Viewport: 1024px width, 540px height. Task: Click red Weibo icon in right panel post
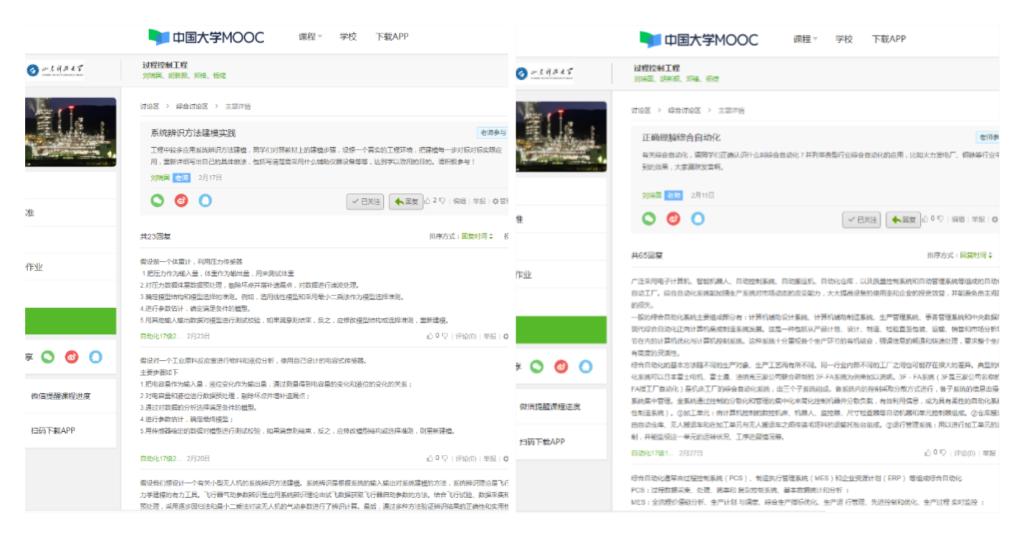[672, 218]
